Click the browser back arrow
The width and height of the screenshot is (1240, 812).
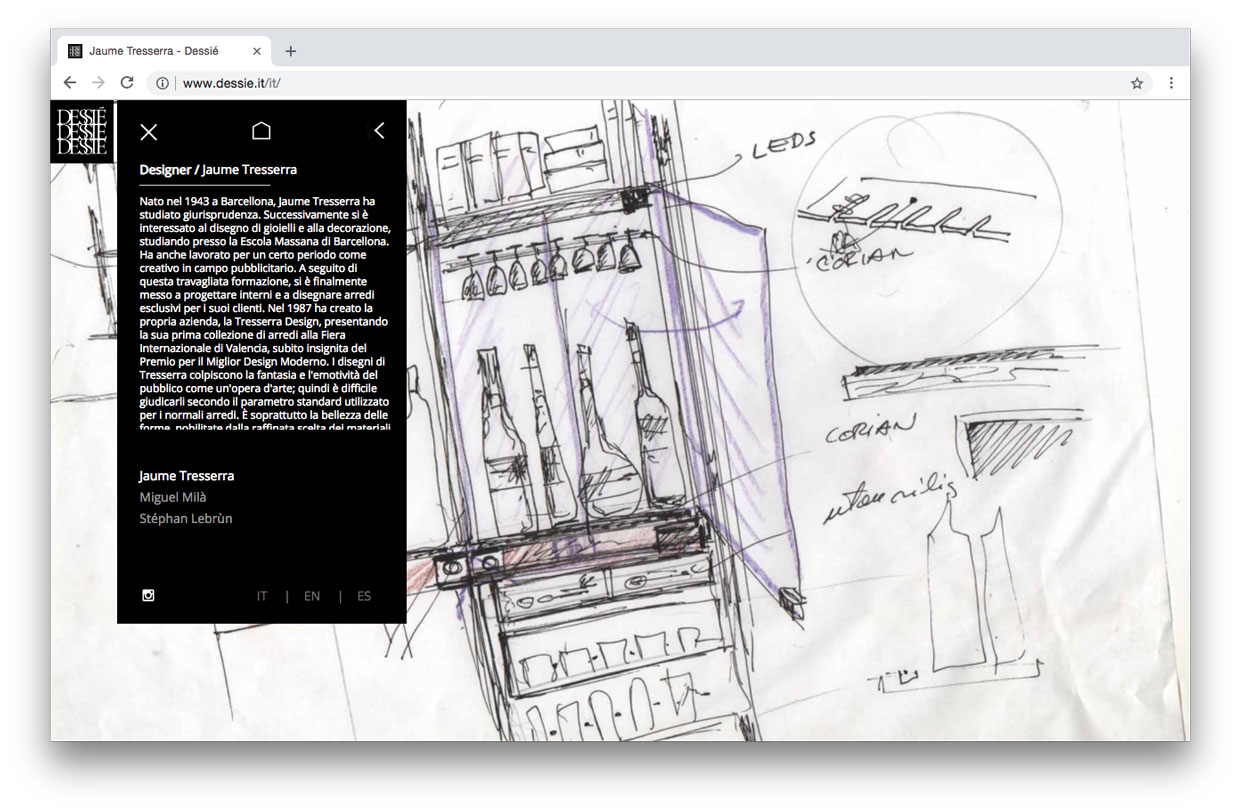click(x=70, y=83)
